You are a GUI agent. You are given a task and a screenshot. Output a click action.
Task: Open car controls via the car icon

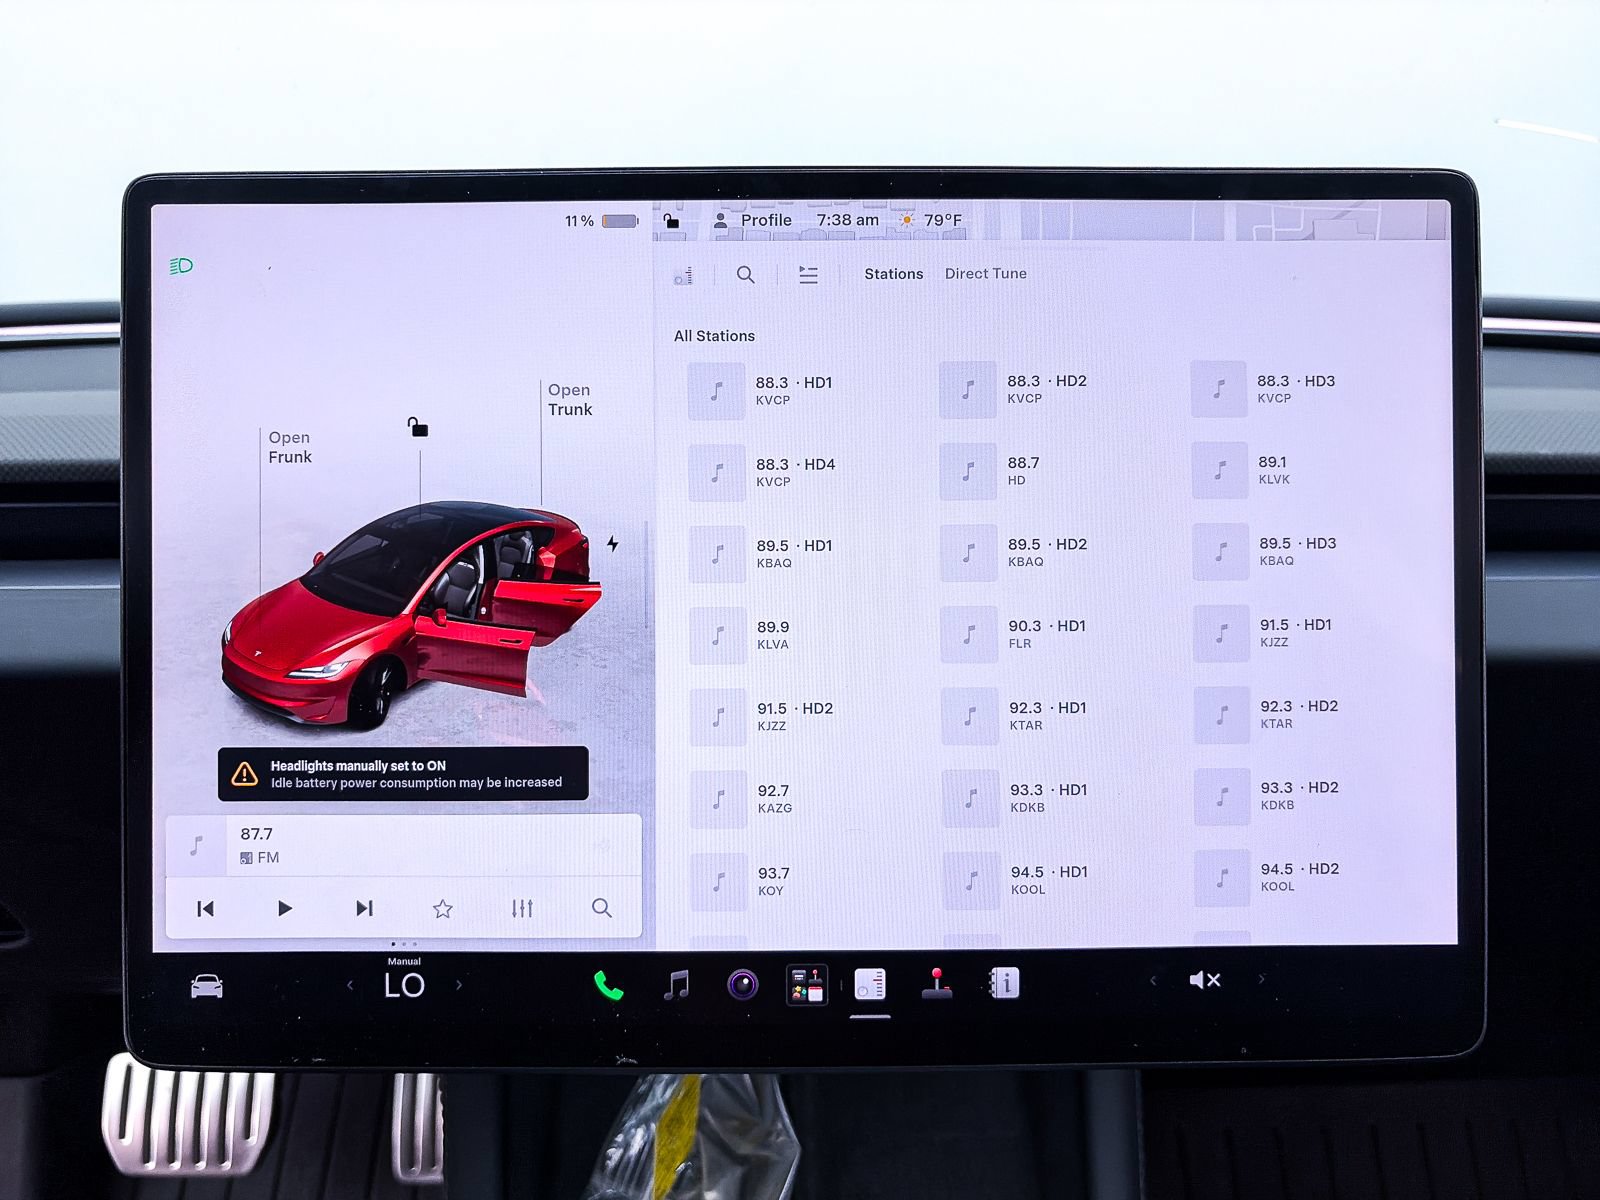pyautogui.click(x=207, y=986)
